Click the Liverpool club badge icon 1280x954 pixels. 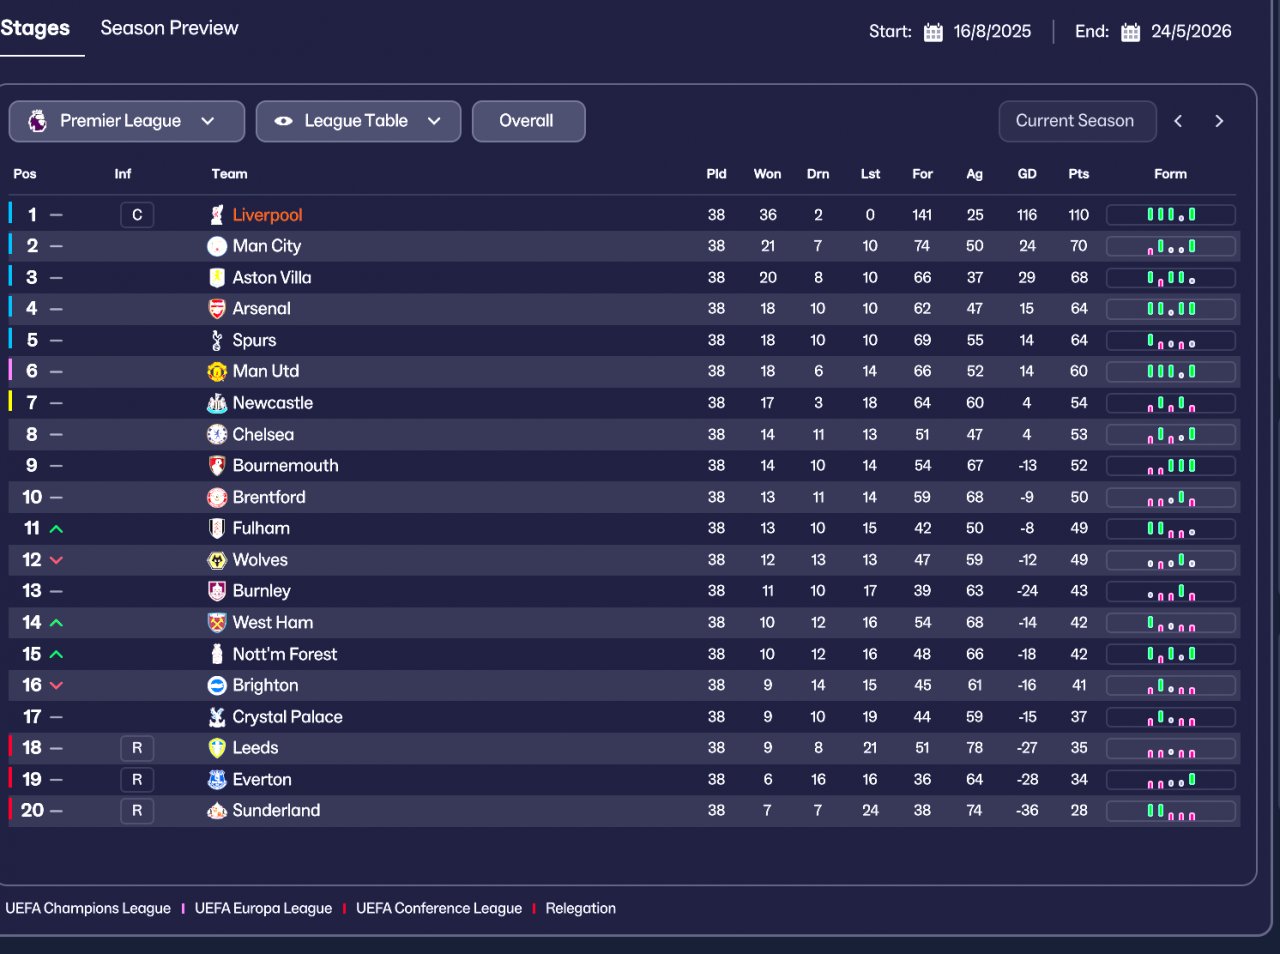[217, 215]
